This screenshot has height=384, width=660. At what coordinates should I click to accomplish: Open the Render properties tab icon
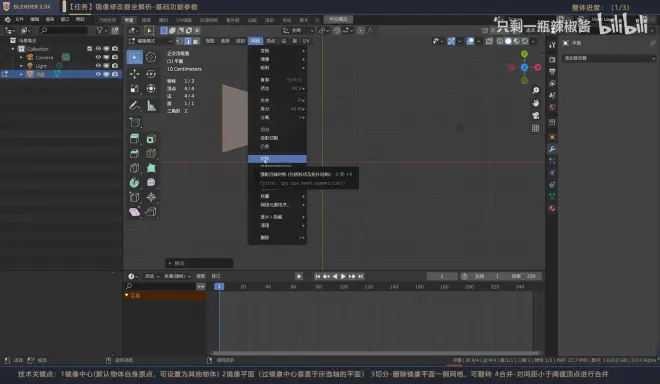[552, 59]
